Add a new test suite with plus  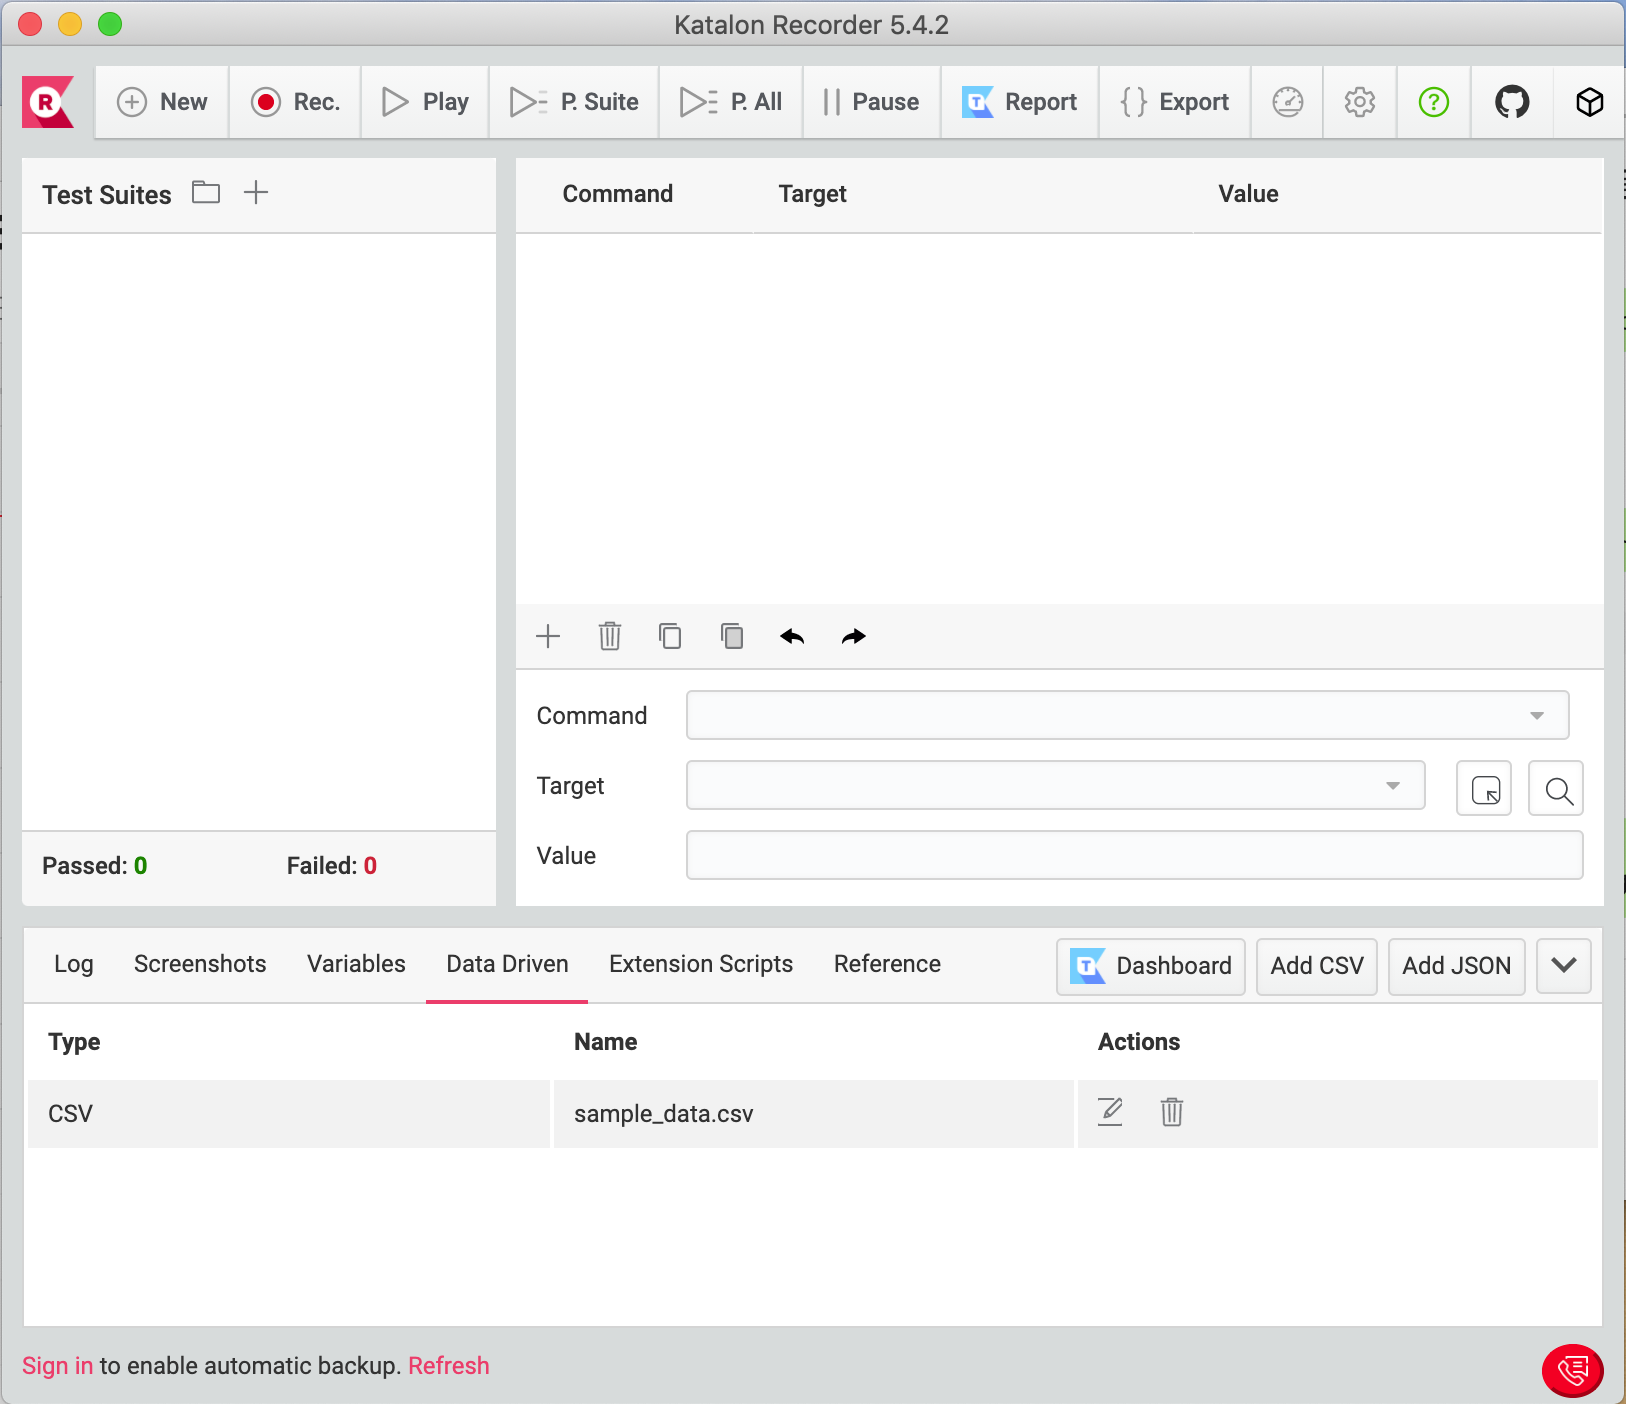(x=256, y=192)
